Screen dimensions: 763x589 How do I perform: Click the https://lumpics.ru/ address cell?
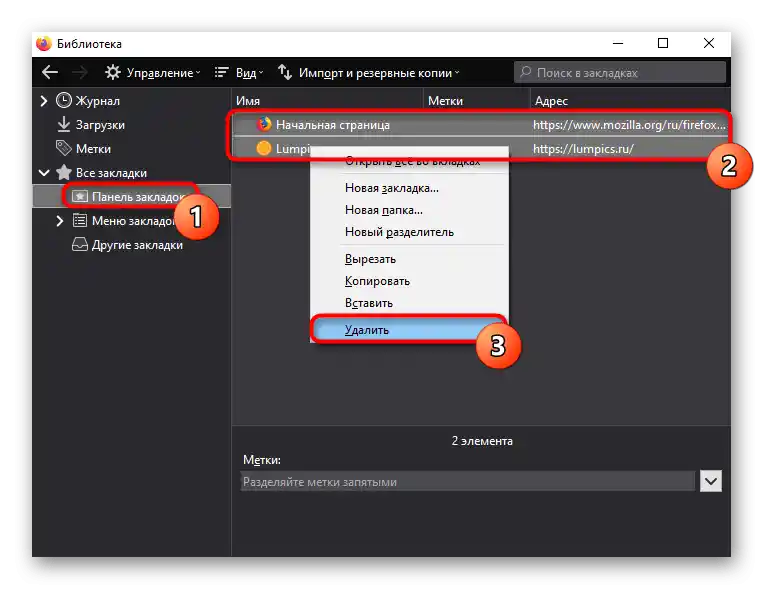583,149
